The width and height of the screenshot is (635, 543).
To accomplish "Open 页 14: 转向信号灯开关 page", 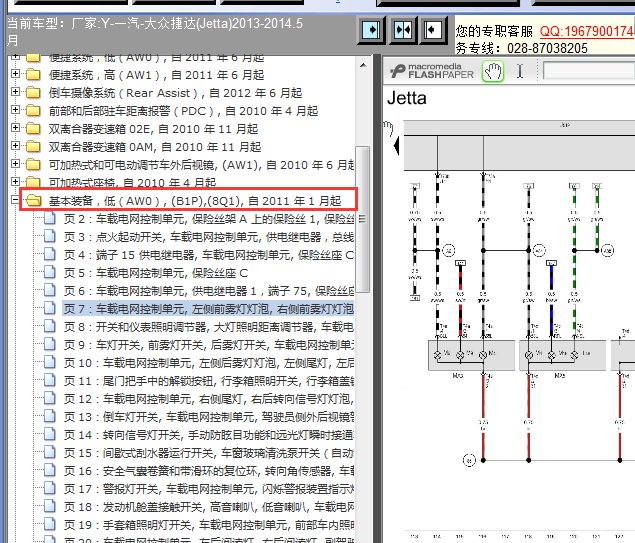I will 209,435.
